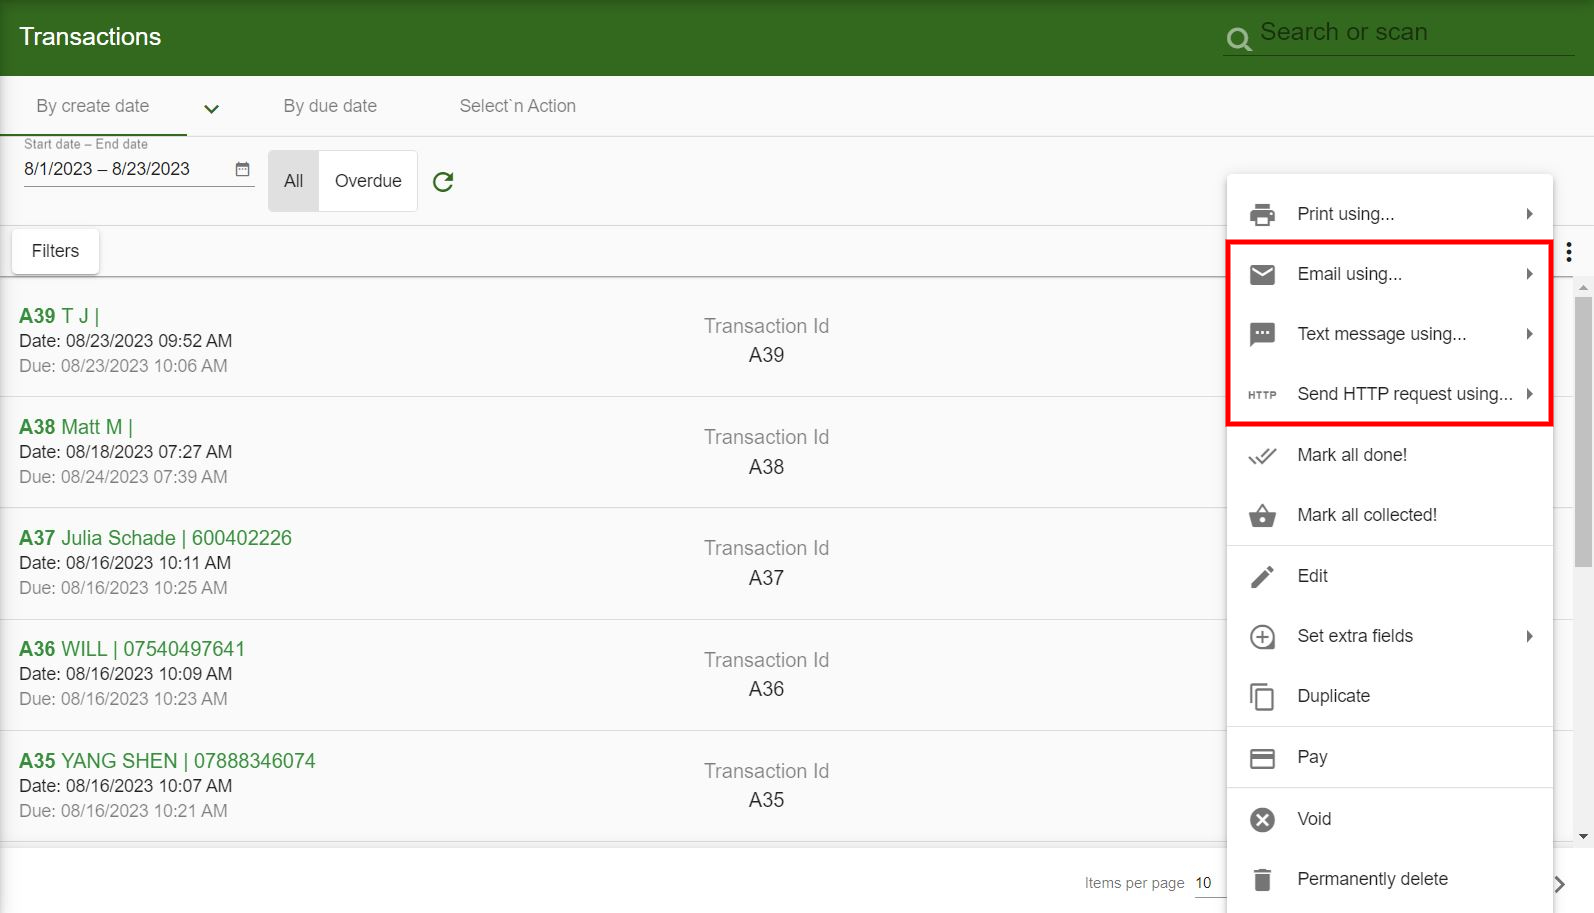This screenshot has height=913, width=1594.
Task: Click Transaction Id value A36
Action: (767, 689)
